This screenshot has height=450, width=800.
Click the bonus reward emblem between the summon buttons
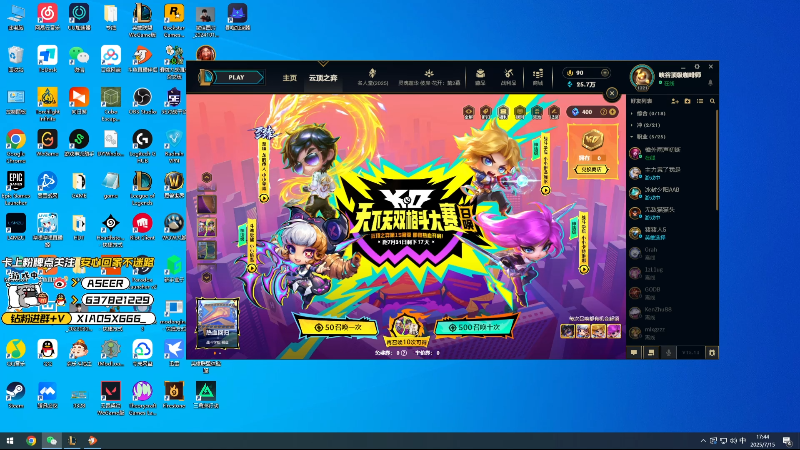coord(406,327)
